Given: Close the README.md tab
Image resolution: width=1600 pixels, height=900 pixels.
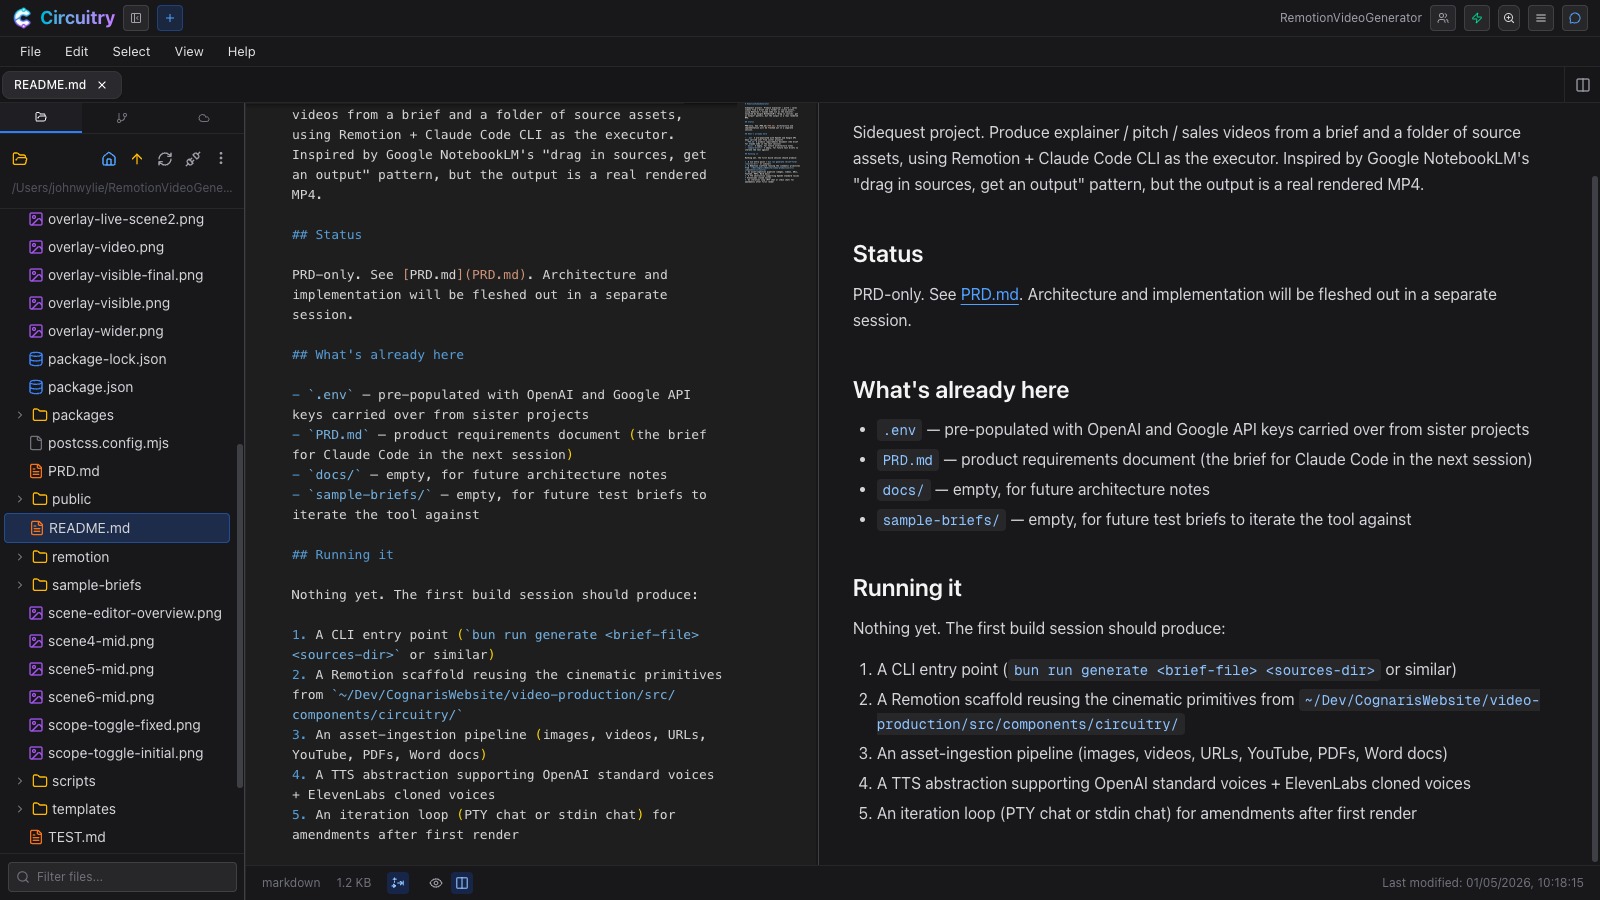Looking at the screenshot, I should click(x=102, y=85).
